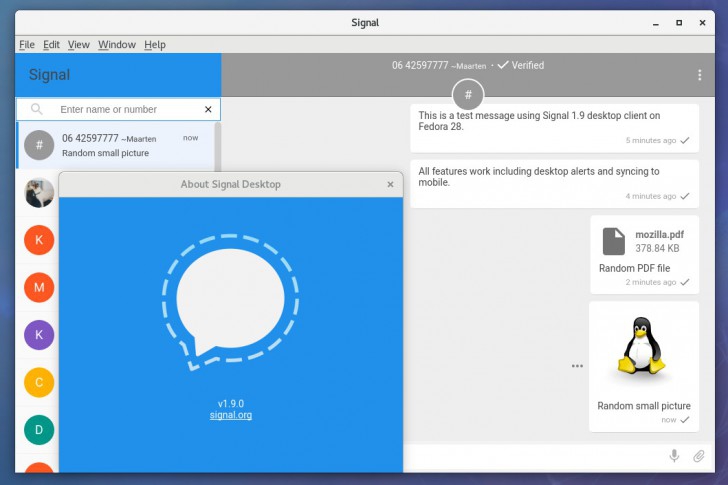This screenshot has height=485, width=728.
Task: Close the About Signal Desktop dialog
Action: point(390,184)
